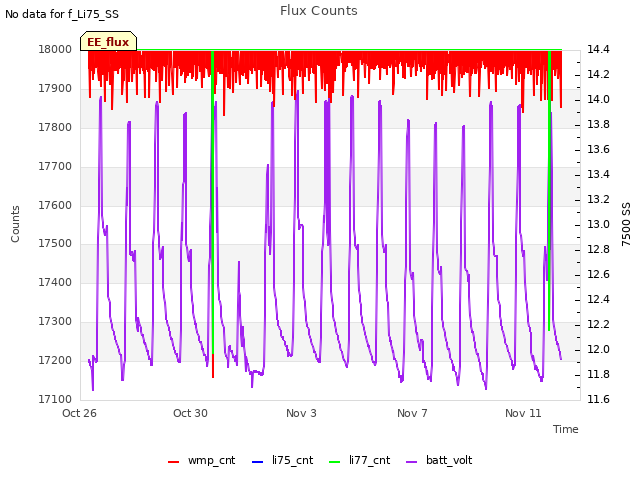Click the 11.8 right-axis tick label
Viewport: 640px width, 480px height.
click(598, 375)
